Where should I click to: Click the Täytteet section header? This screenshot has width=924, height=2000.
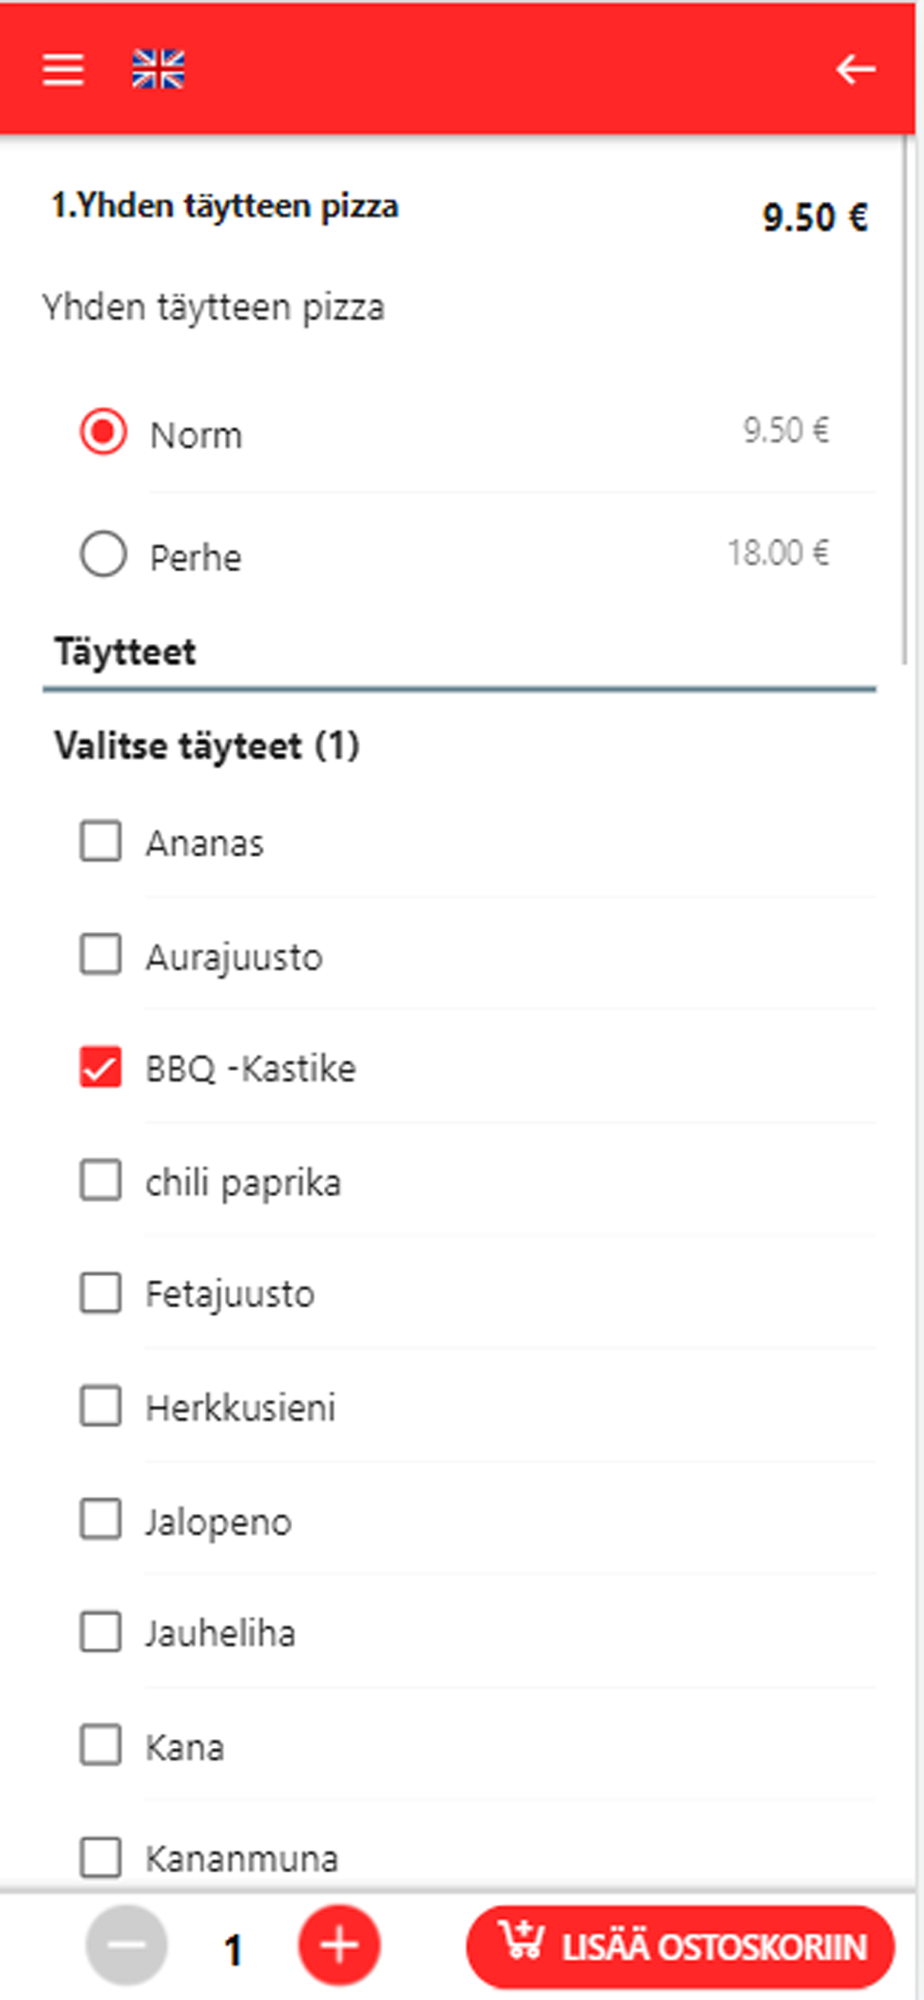pos(125,652)
